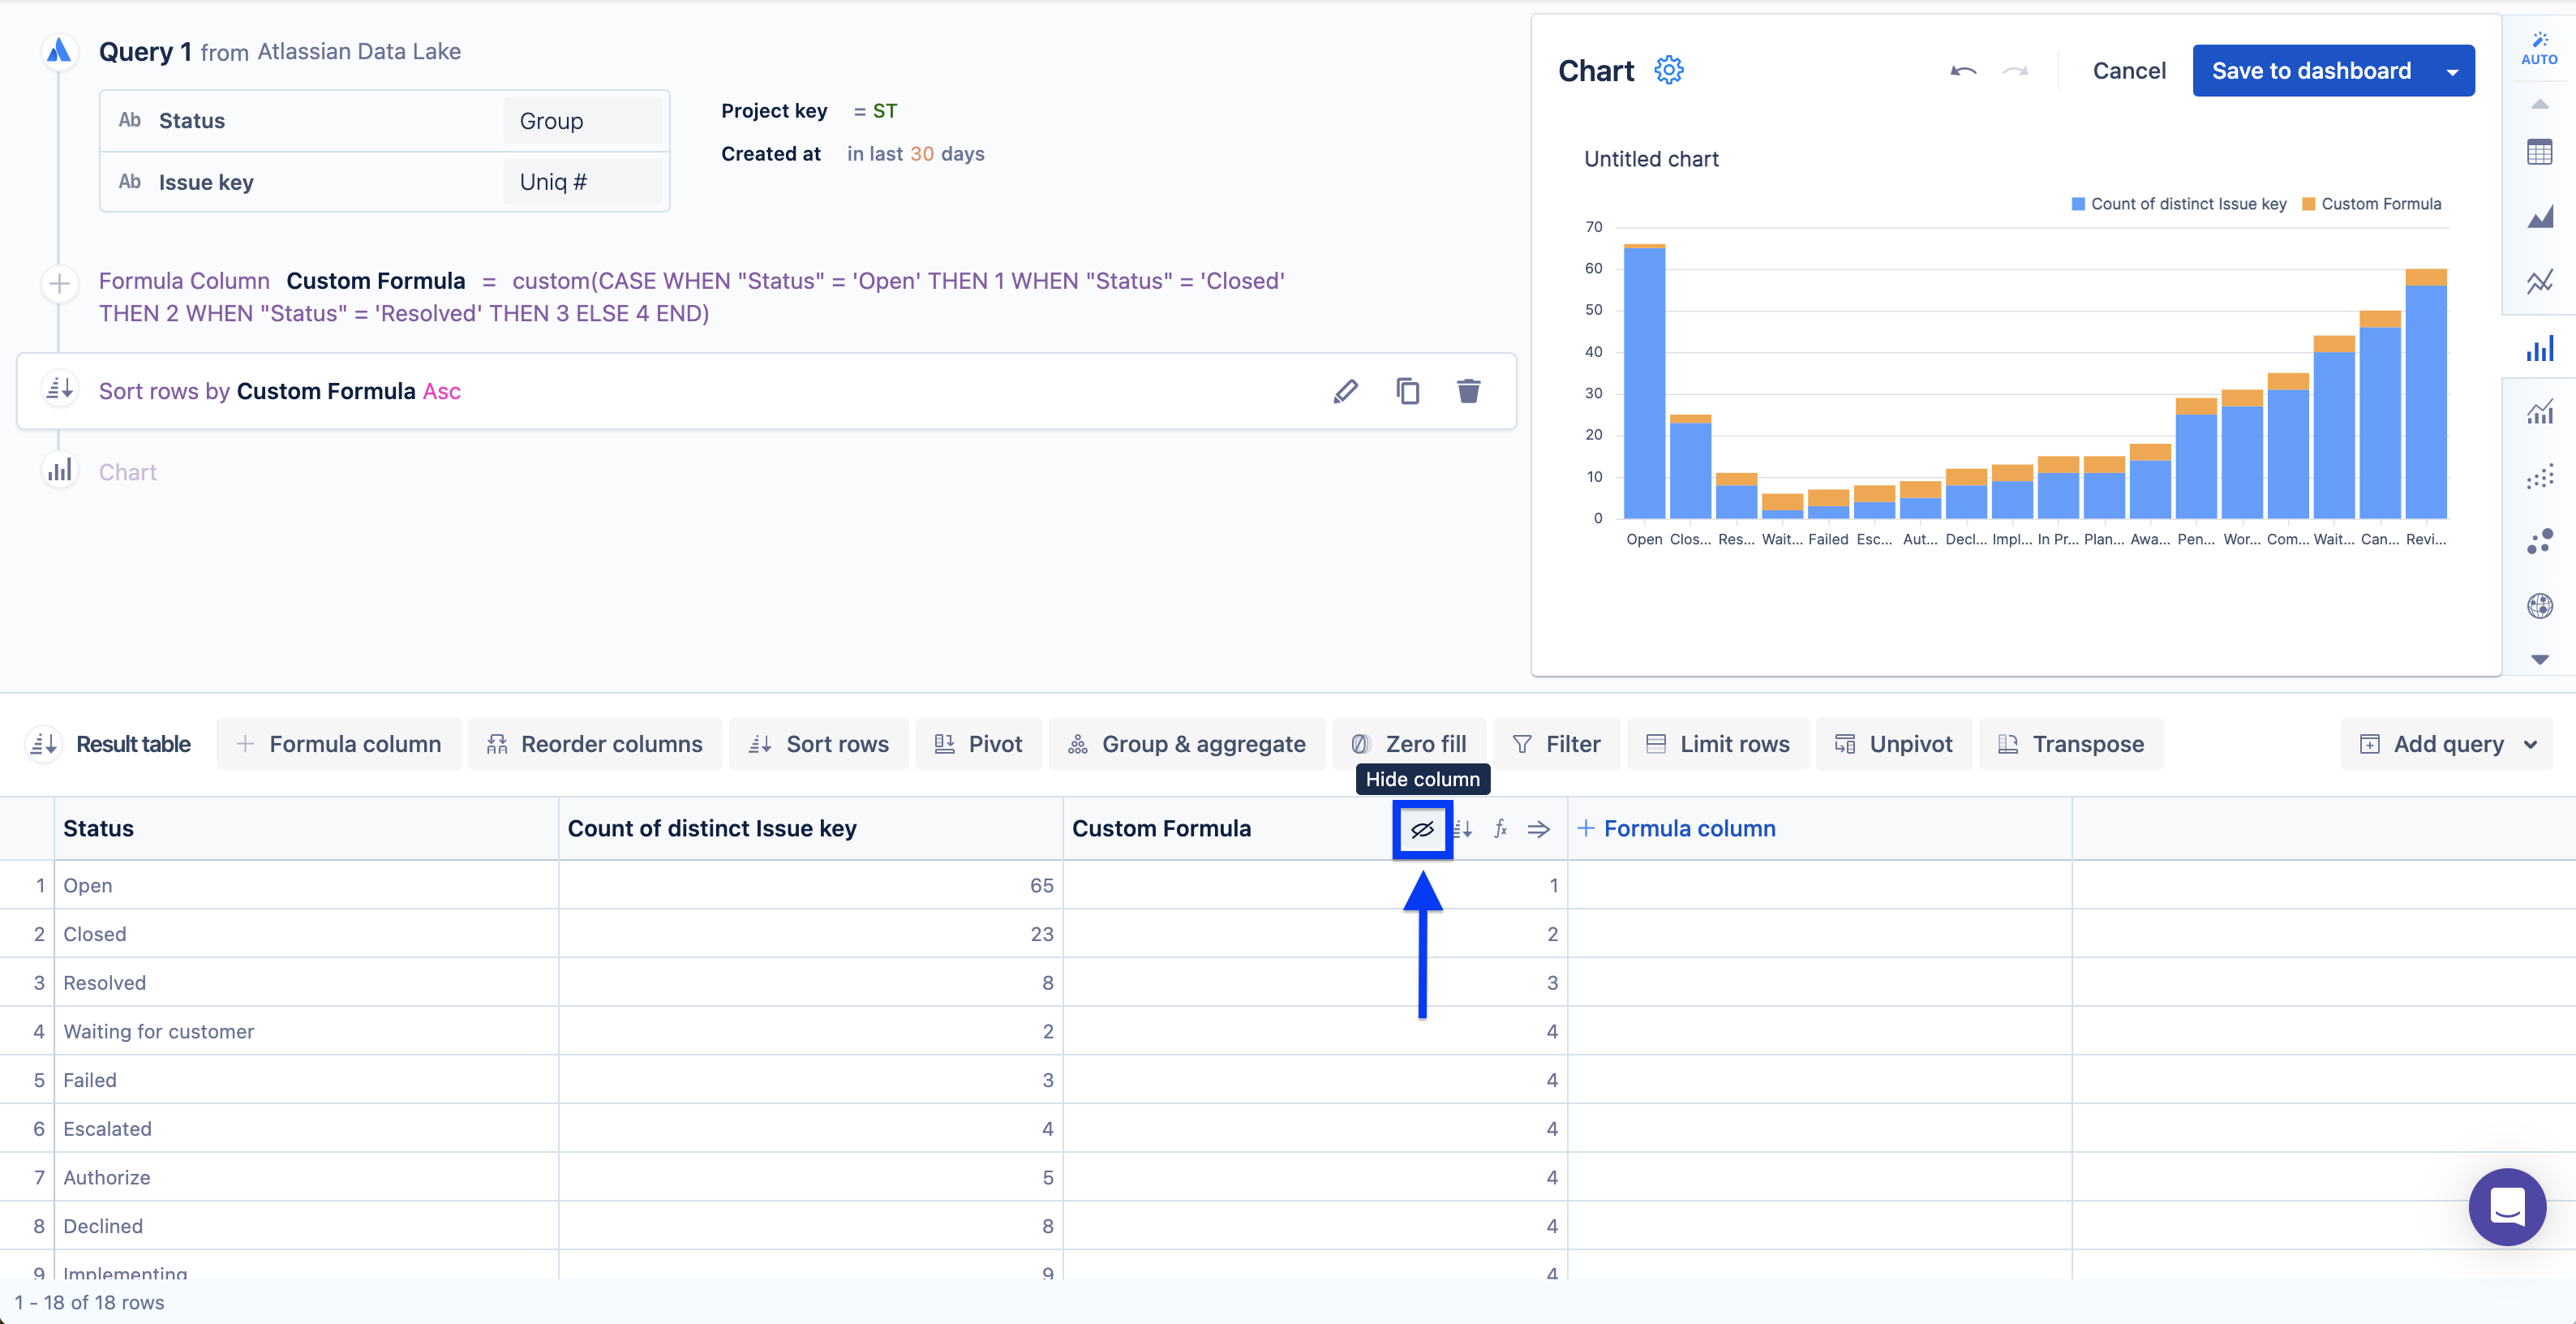
Task: Select the map chart type icon
Action: click(x=2539, y=606)
